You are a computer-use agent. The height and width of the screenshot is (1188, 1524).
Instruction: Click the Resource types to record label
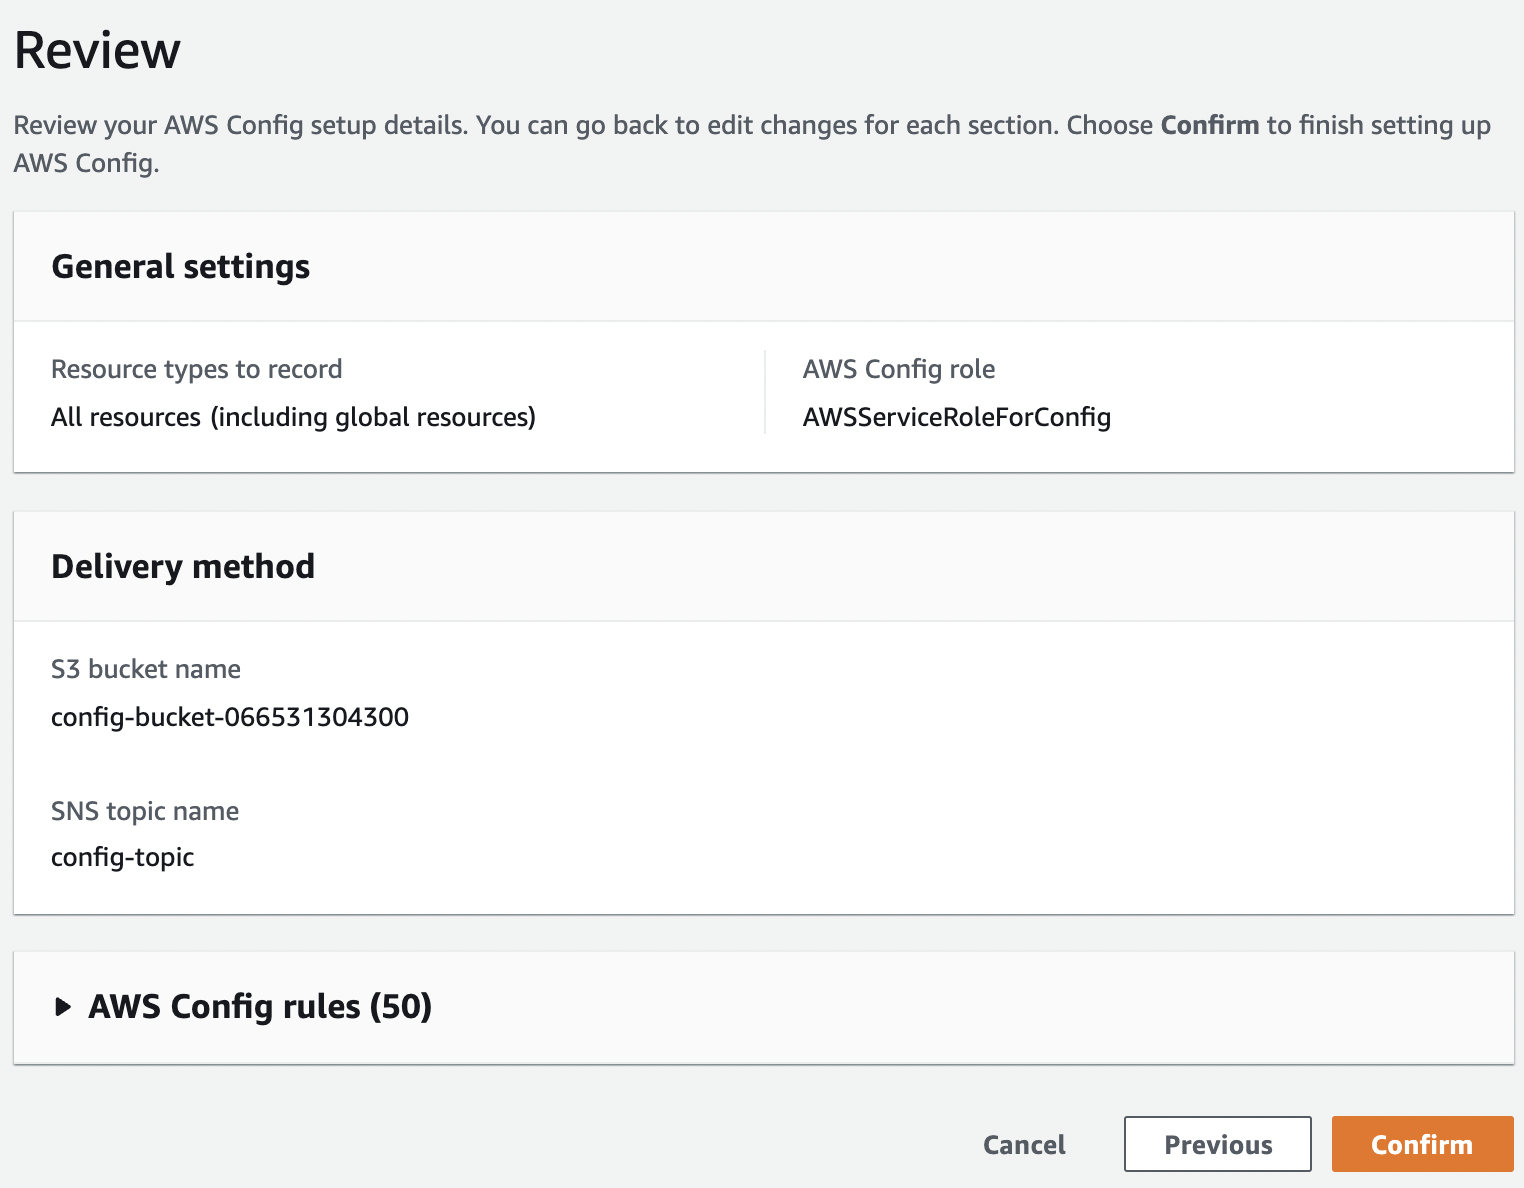click(197, 369)
